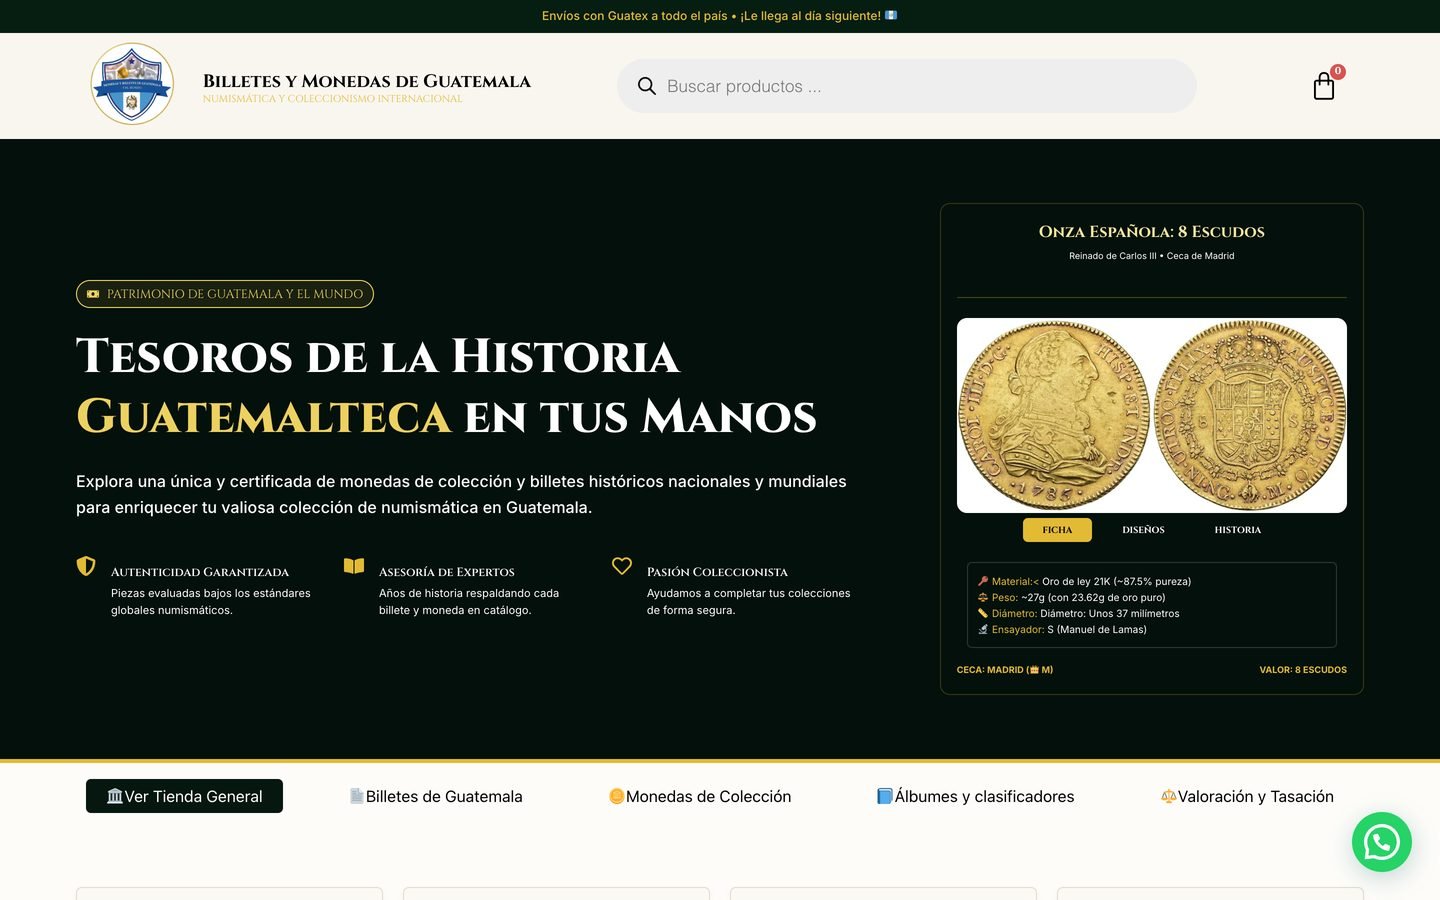
Task: Click the bank icon on Ver Tienda General
Action: [115, 796]
